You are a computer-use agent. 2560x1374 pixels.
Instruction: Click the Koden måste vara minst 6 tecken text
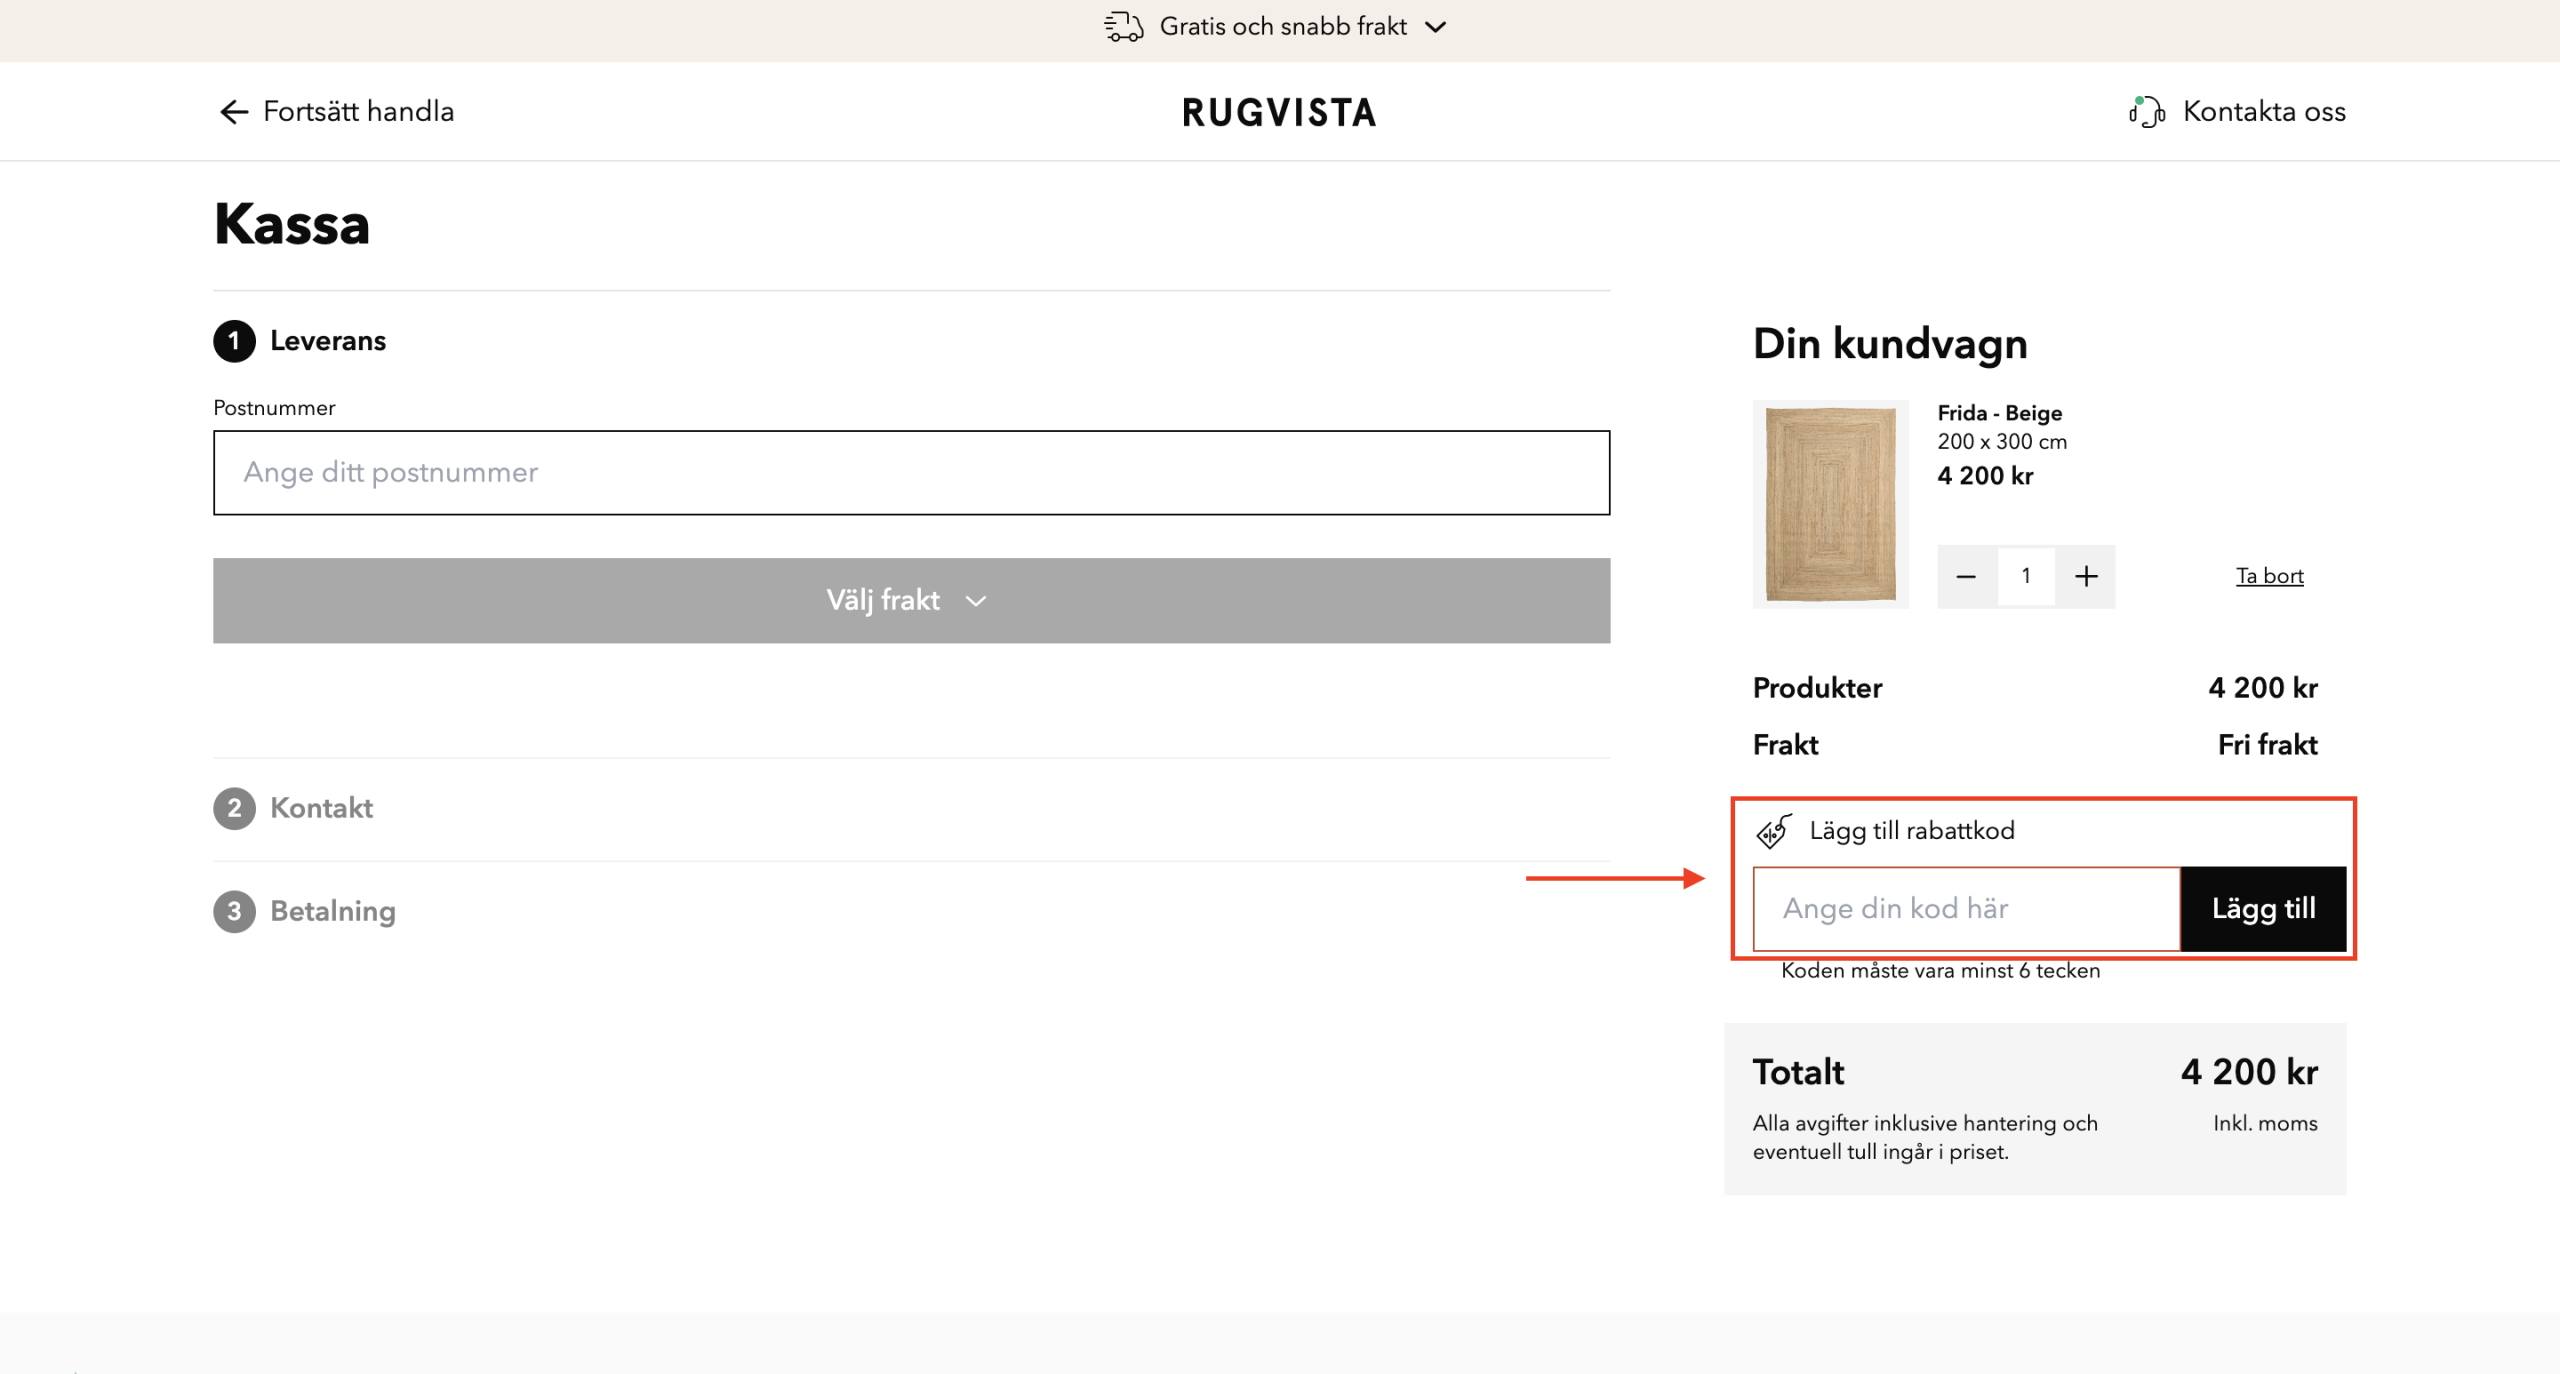tap(1940, 971)
